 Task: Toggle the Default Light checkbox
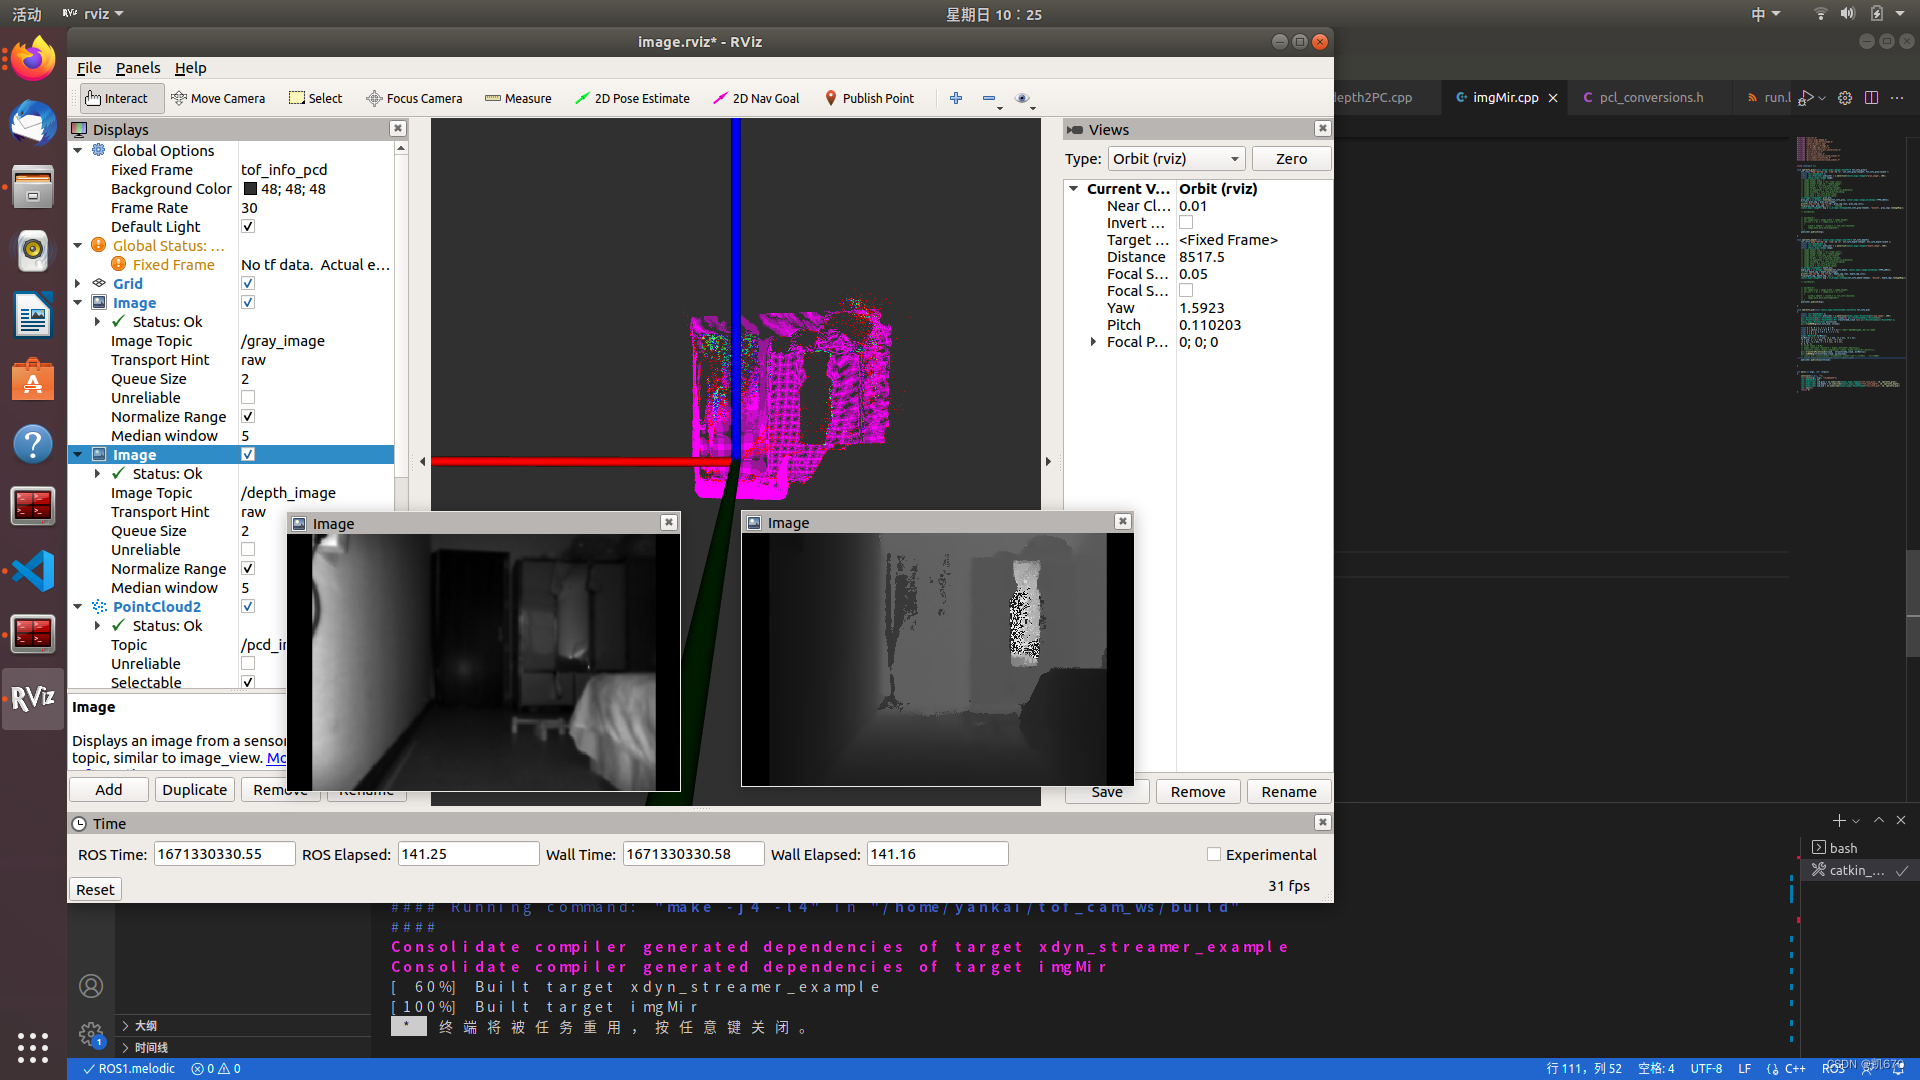click(x=248, y=227)
